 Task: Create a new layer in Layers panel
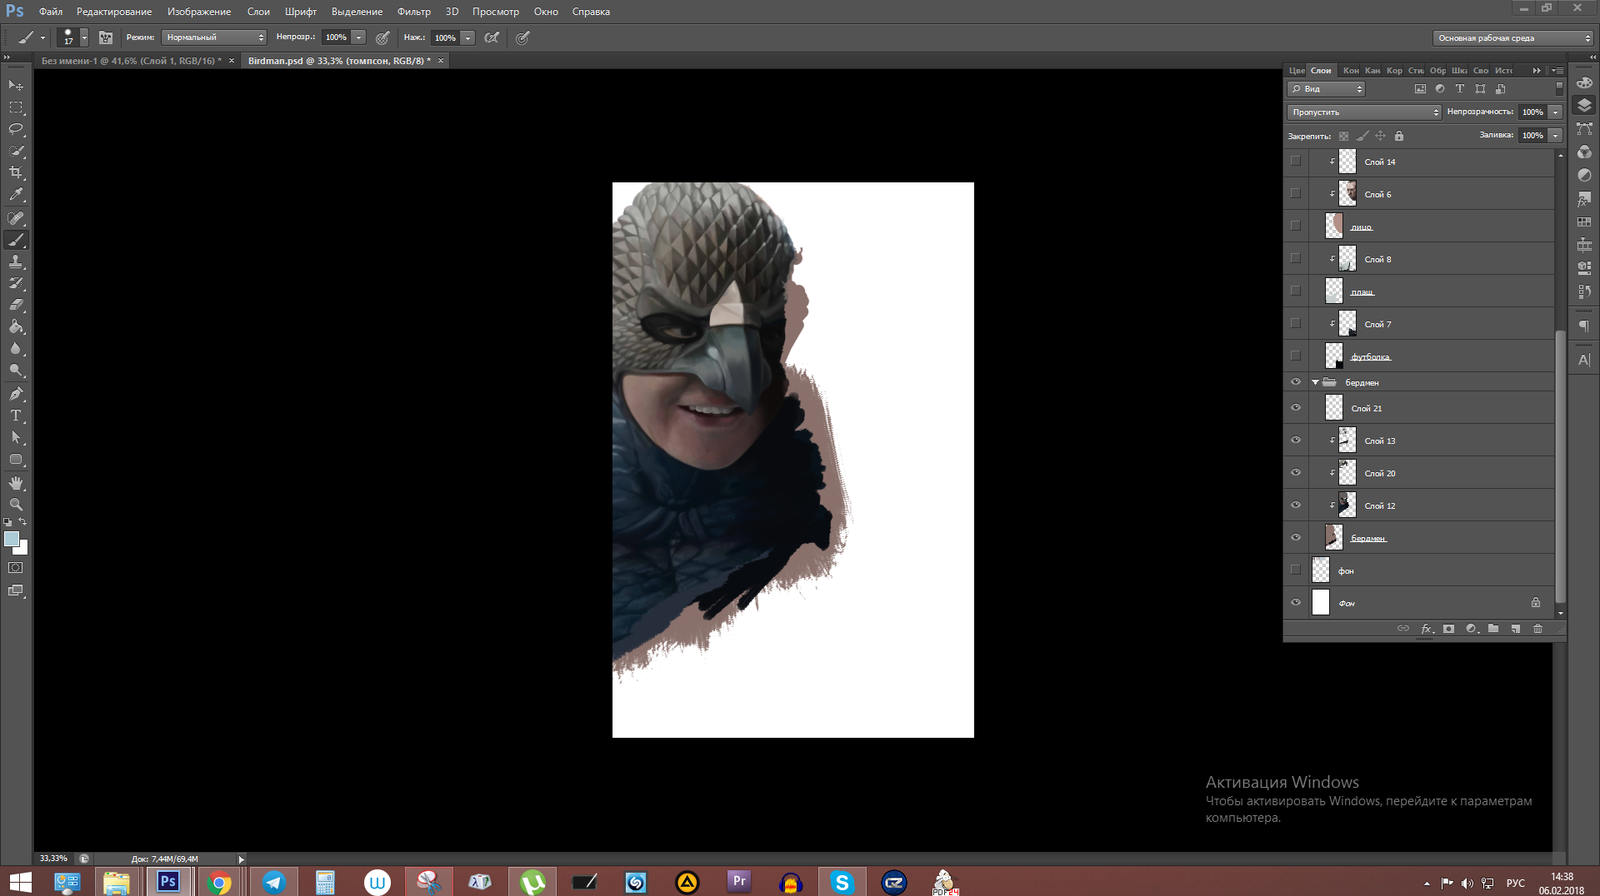[1516, 629]
